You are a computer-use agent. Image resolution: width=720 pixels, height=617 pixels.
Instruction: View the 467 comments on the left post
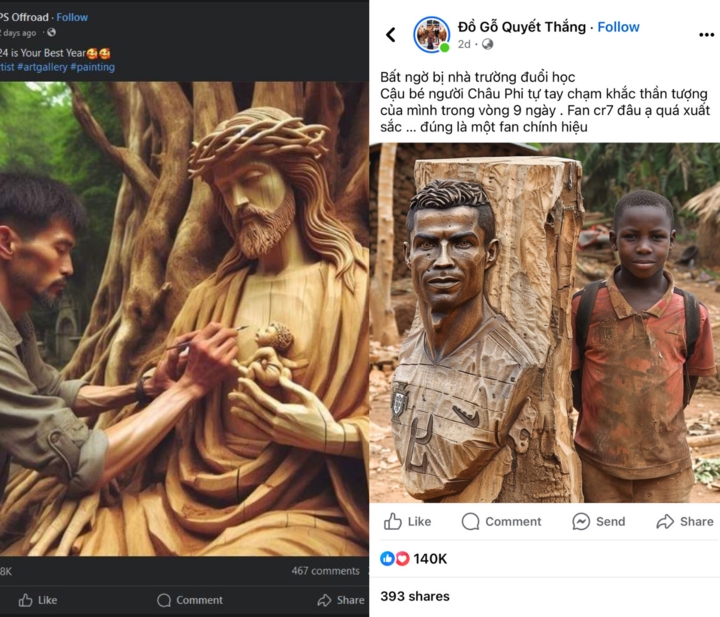325,571
